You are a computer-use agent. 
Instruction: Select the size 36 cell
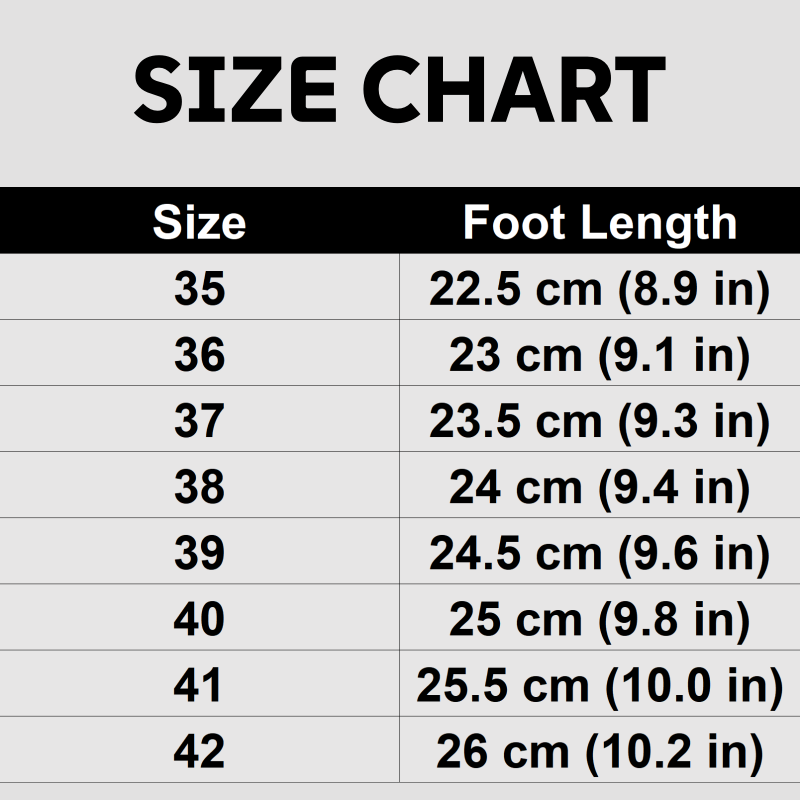199,355
